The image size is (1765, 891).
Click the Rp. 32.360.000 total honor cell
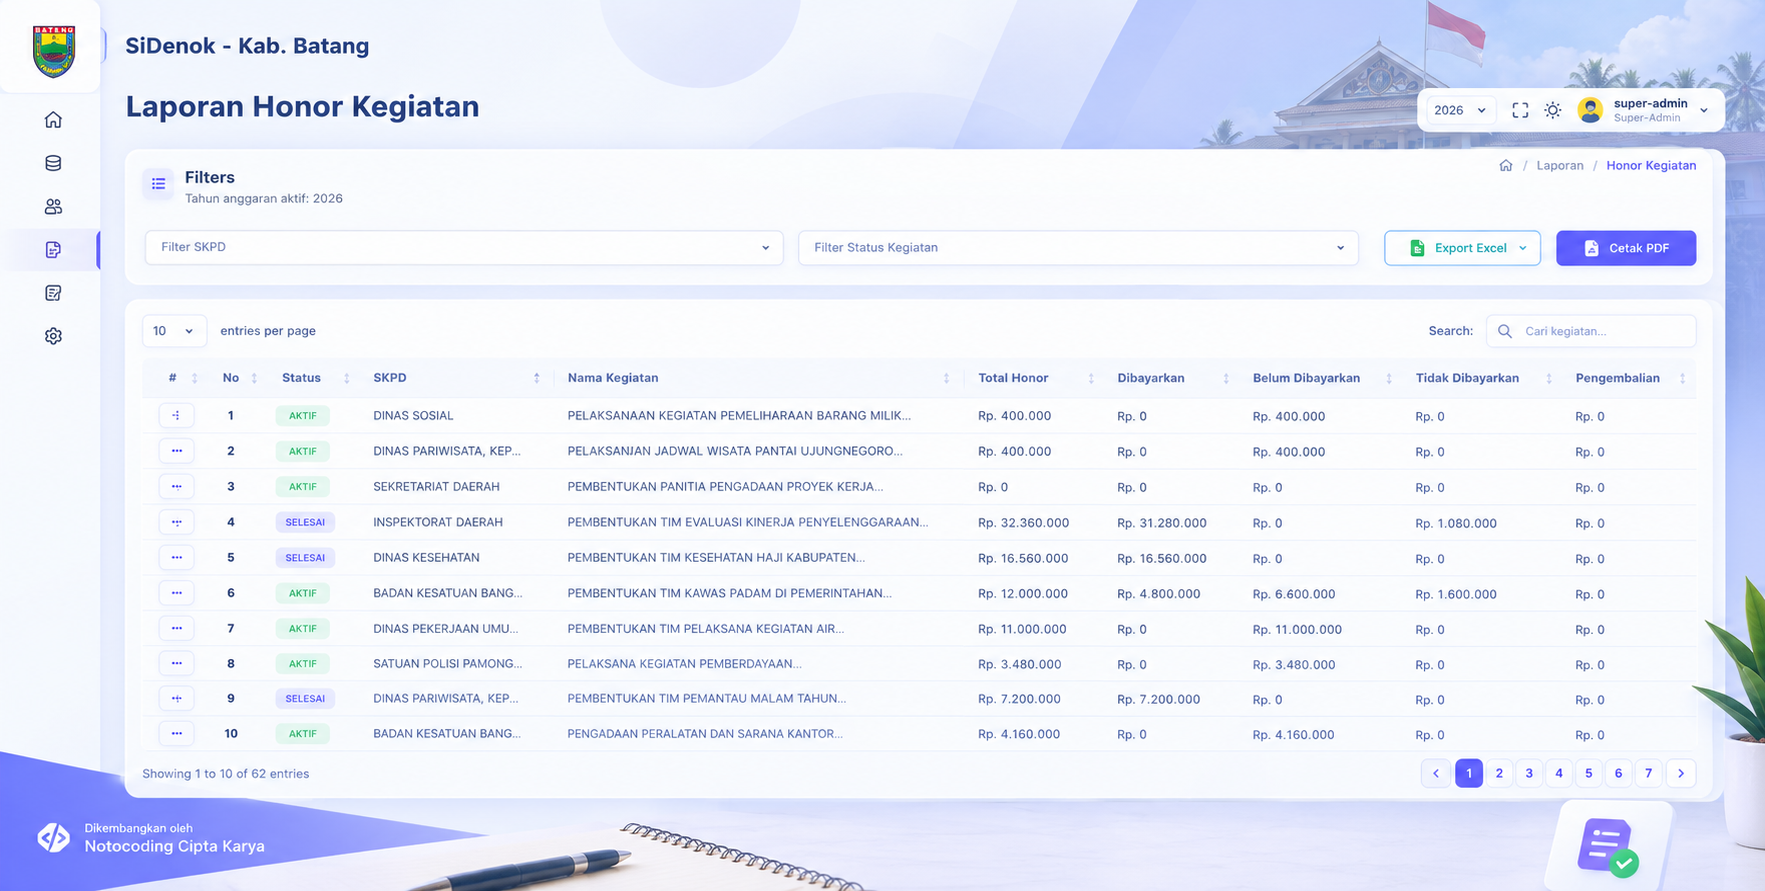[x=1023, y=523]
